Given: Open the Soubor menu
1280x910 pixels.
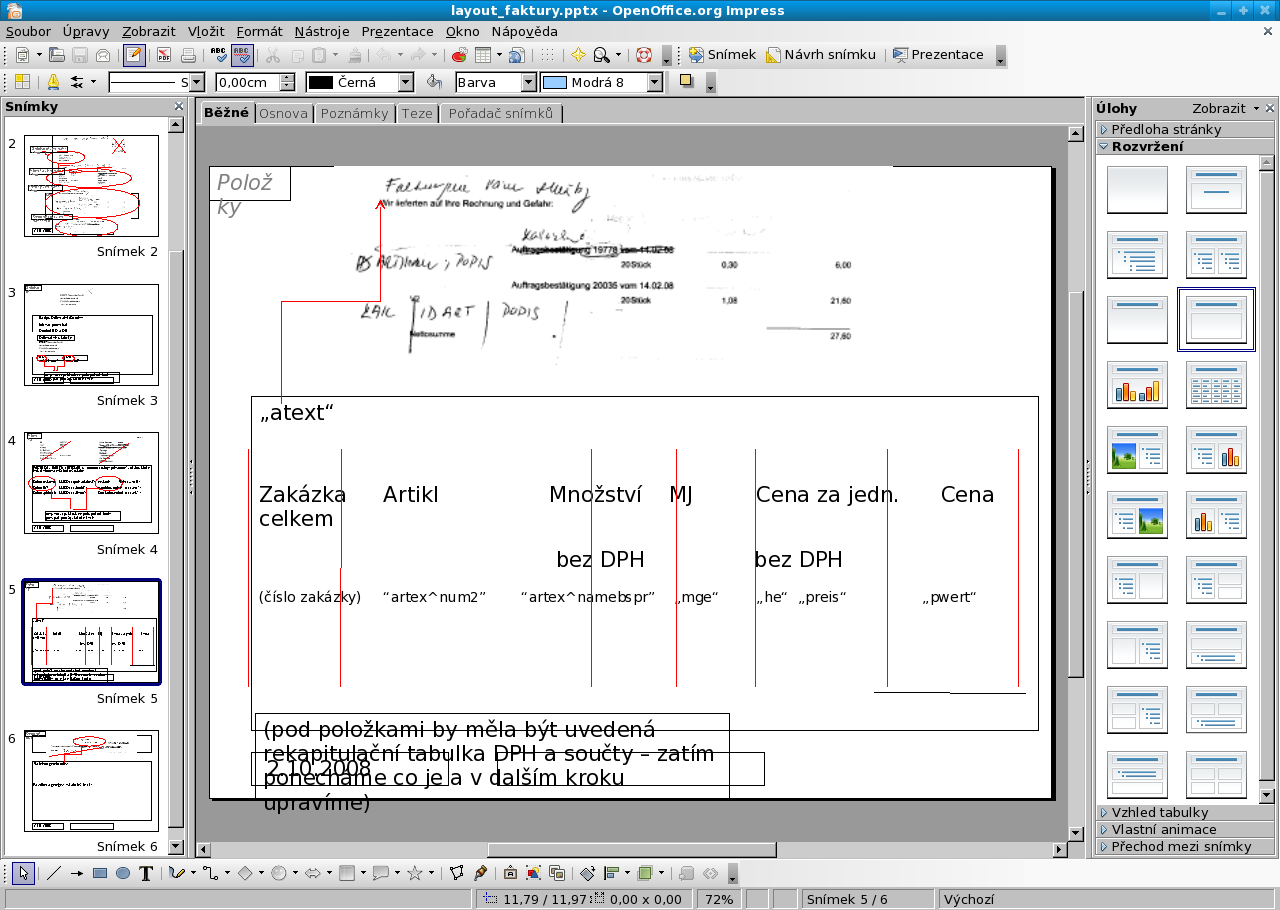Looking at the screenshot, I should click(28, 31).
